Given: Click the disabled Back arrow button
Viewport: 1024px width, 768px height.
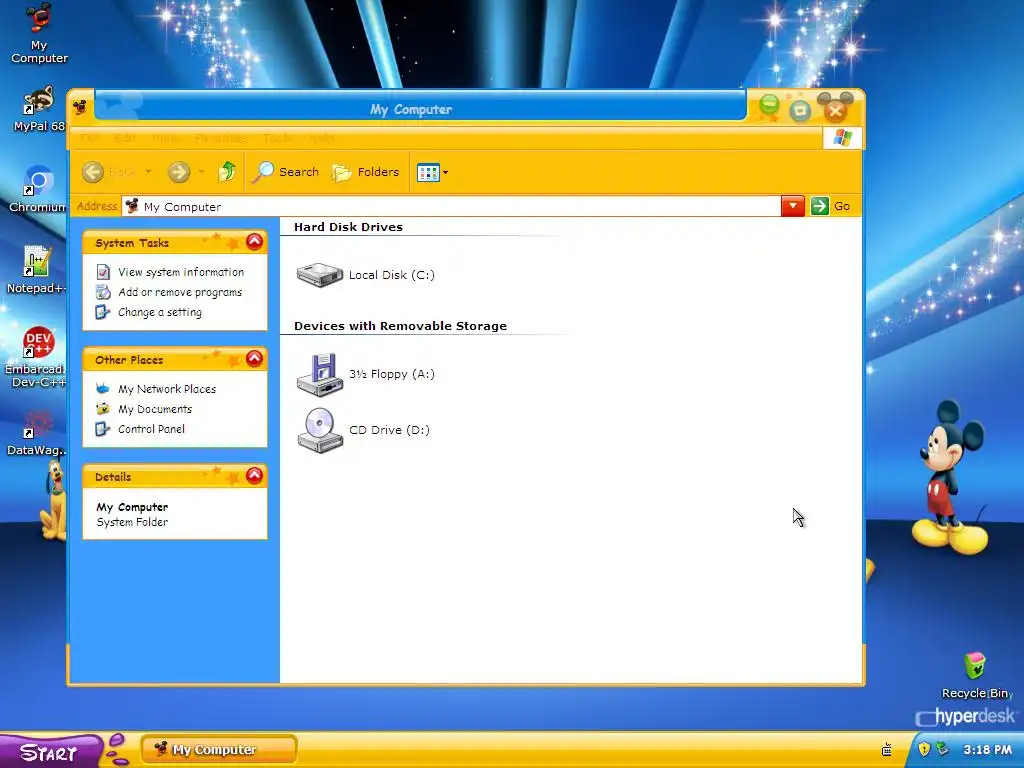Looking at the screenshot, I should click(93, 172).
